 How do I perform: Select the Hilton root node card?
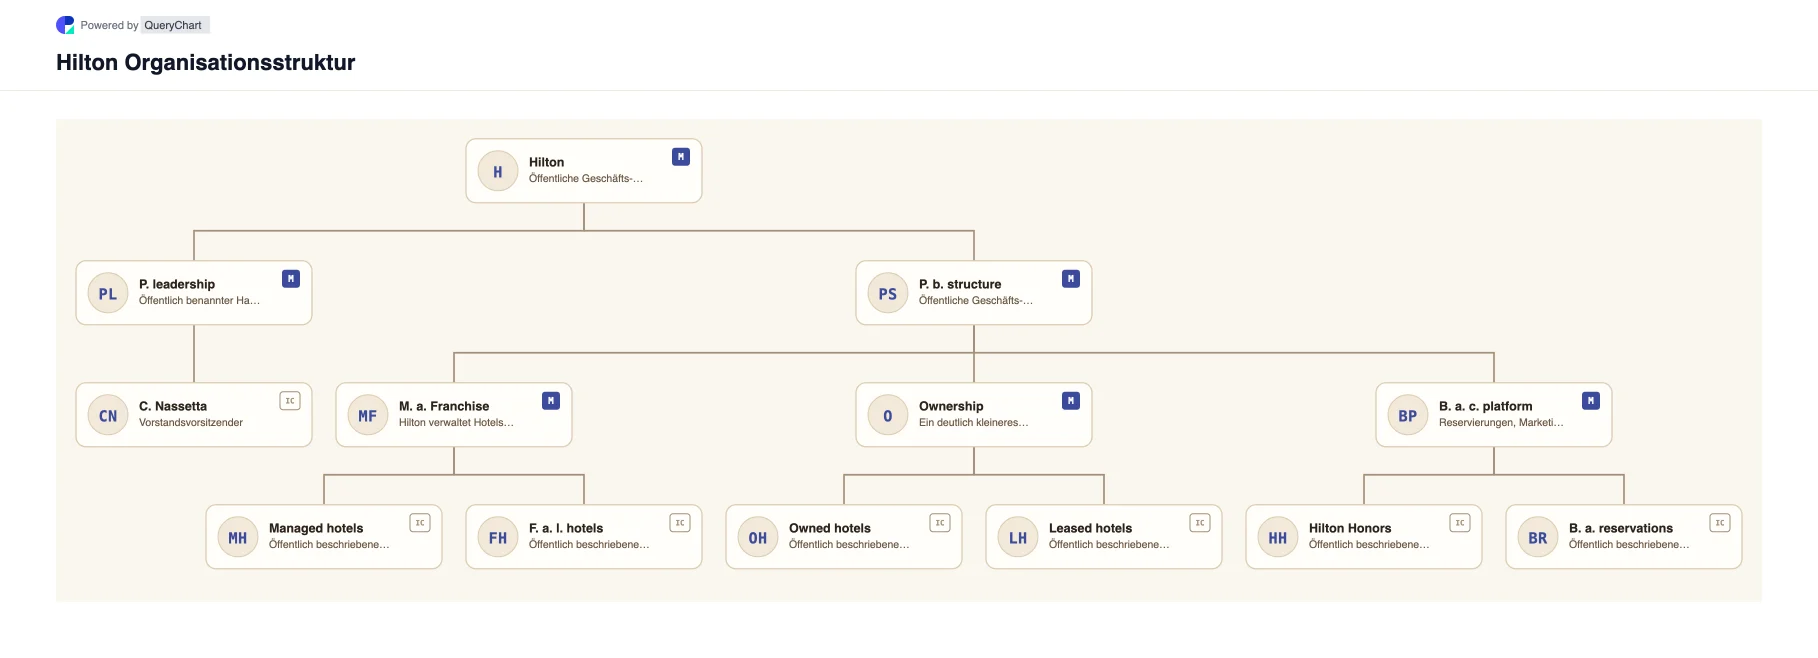[x=584, y=171]
